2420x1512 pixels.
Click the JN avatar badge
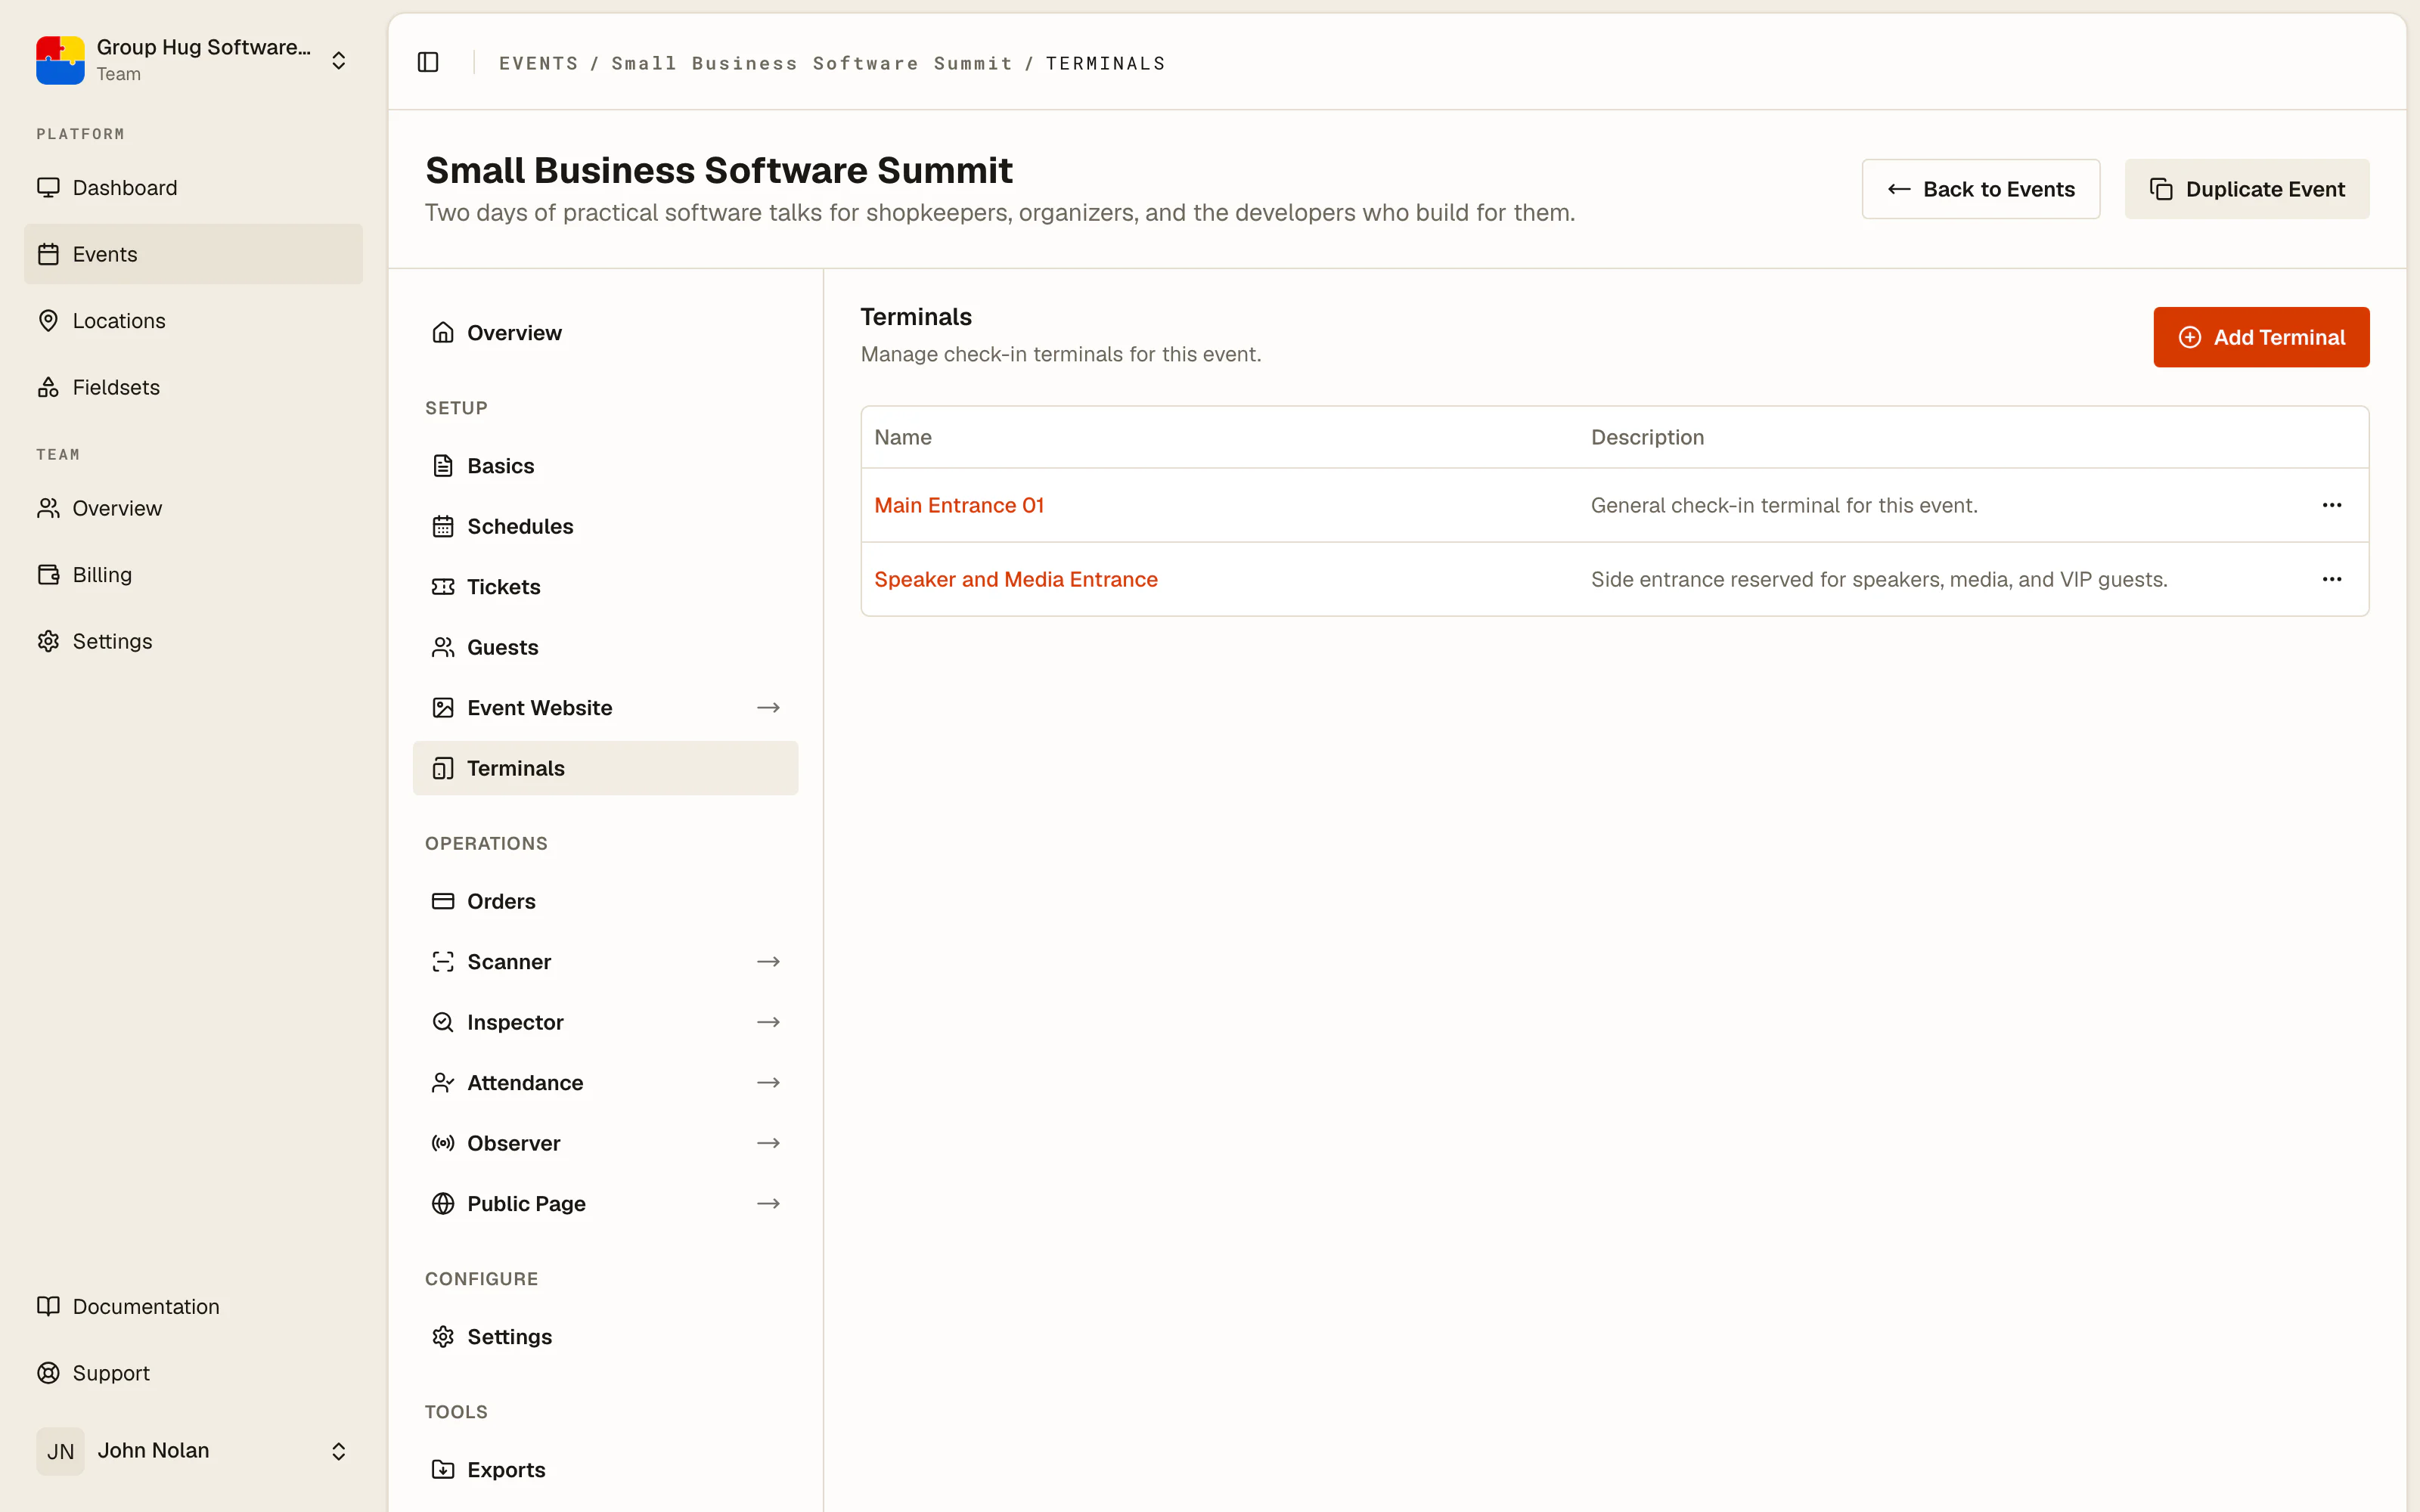tap(60, 1451)
